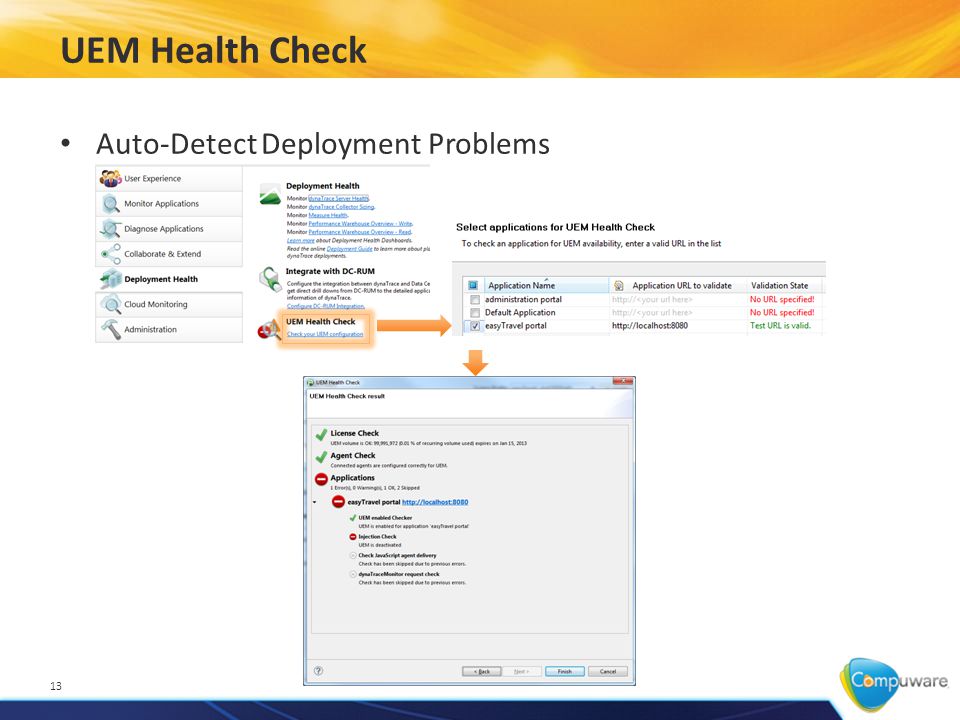This screenshot has height=720, width=960.
Task: Open the Monitor Applications section
Action: [x=169, y=203]
